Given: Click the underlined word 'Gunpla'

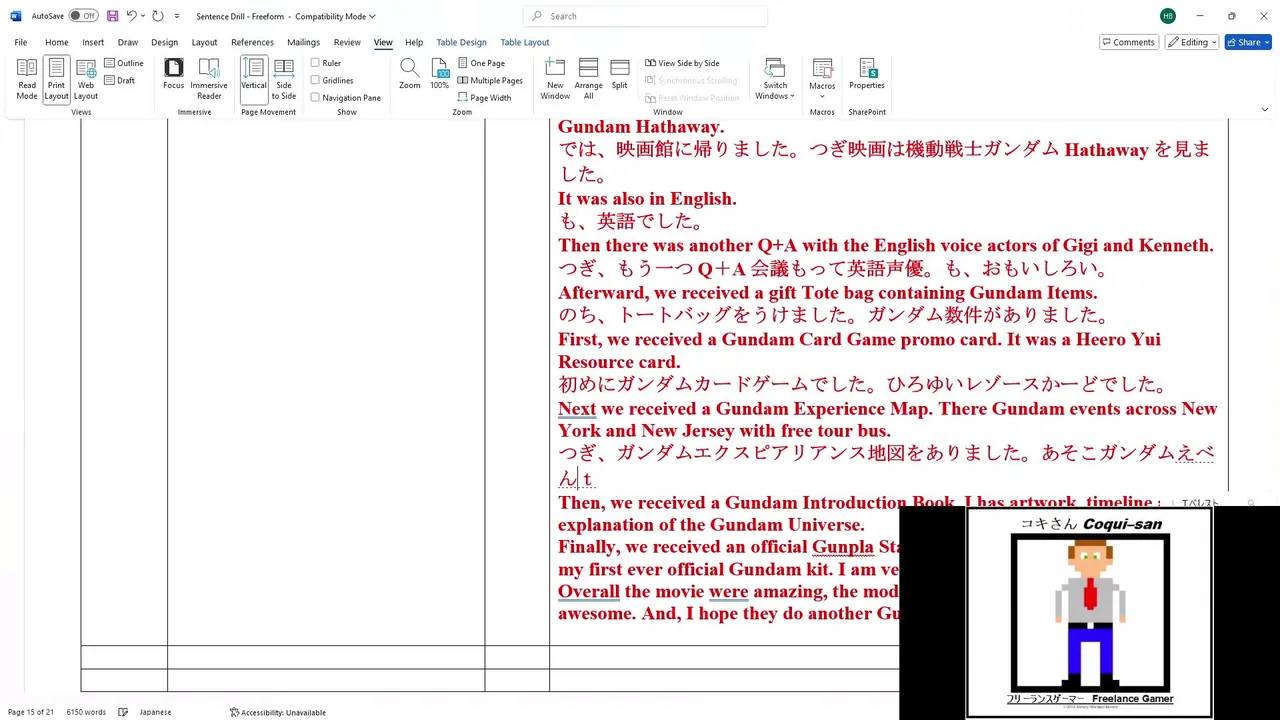Looking at the screenshot, I should [x=842, y=547].
